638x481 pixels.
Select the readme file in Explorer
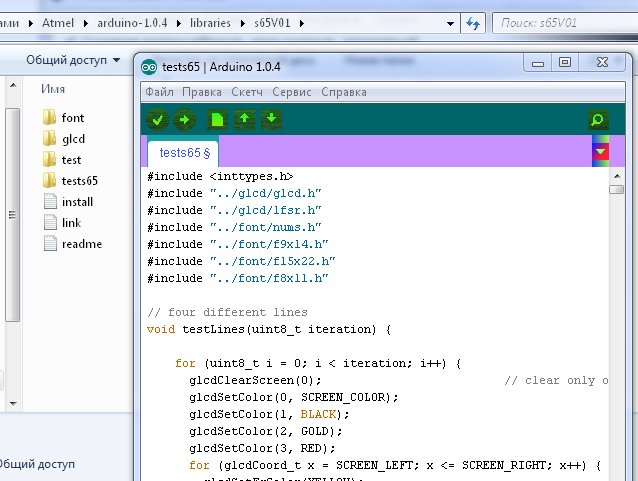point(72,244)
